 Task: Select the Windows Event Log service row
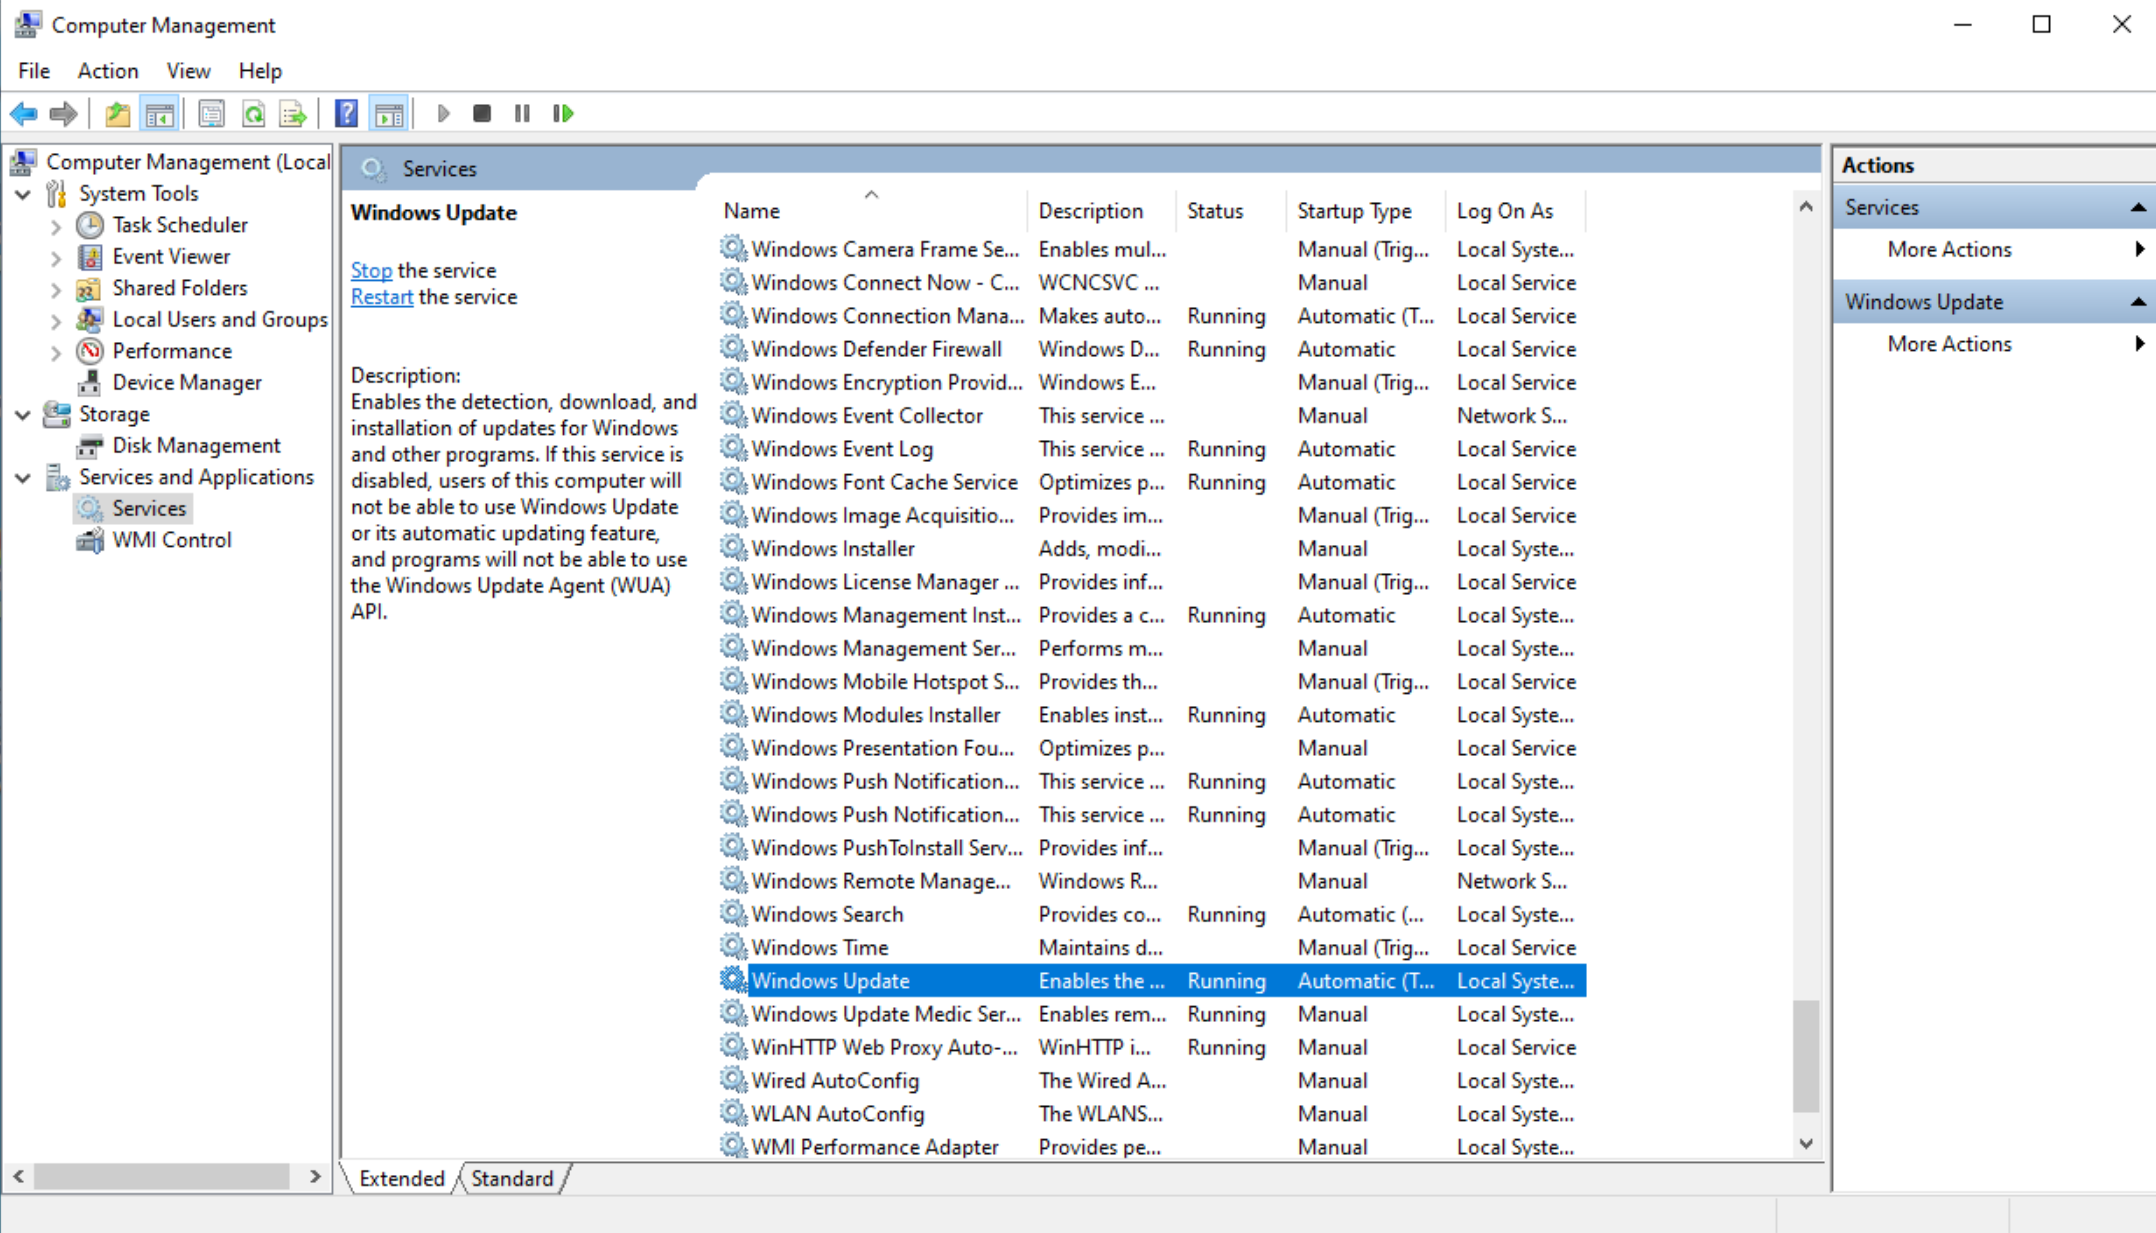[x=1151, y=449]
